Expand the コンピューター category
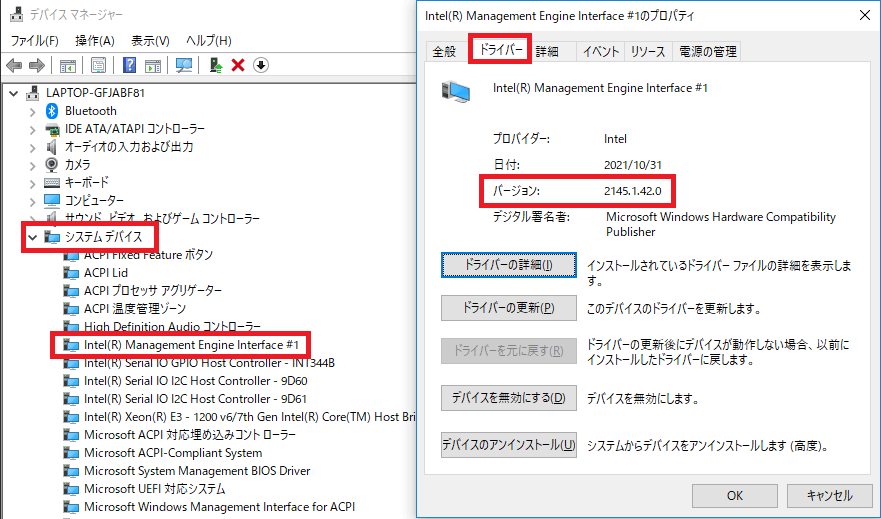This screenshot has height=519, width=881. tap(33, 202)
